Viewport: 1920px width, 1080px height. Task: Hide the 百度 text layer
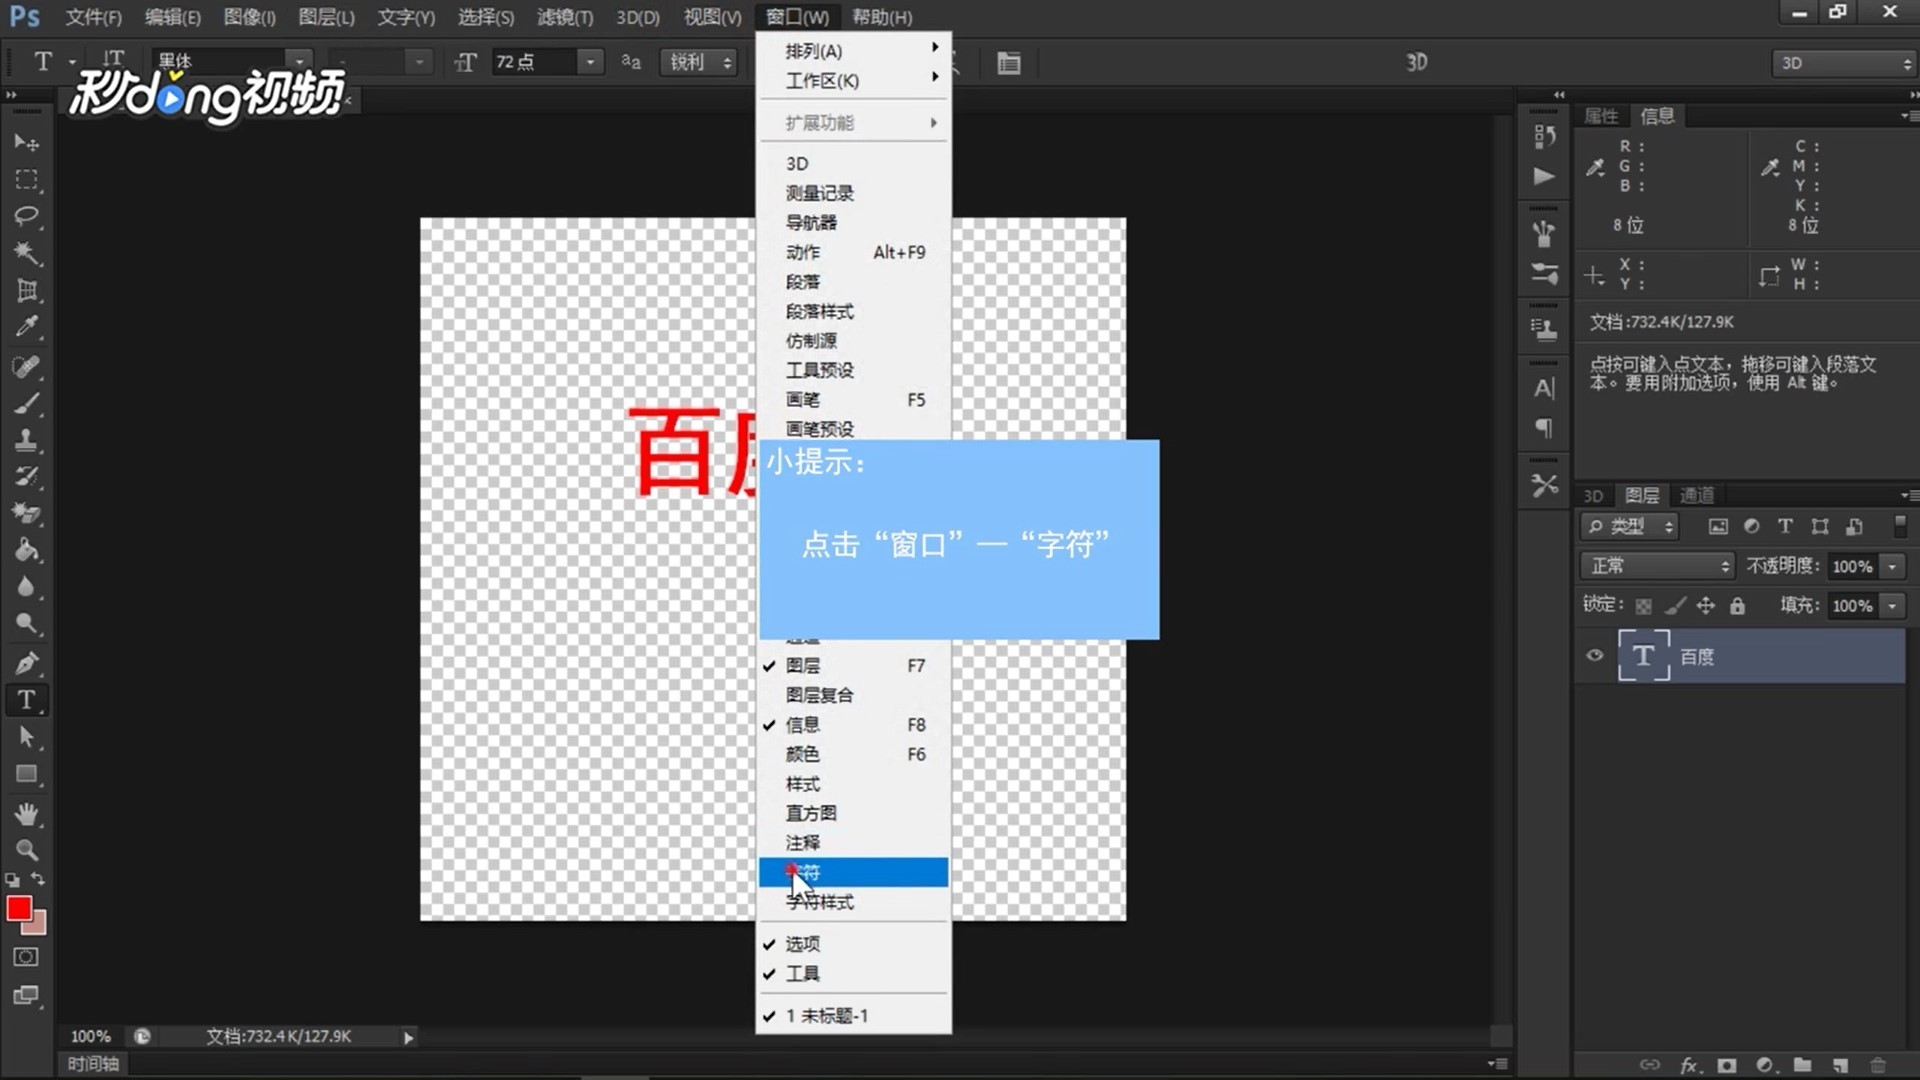1595,655
